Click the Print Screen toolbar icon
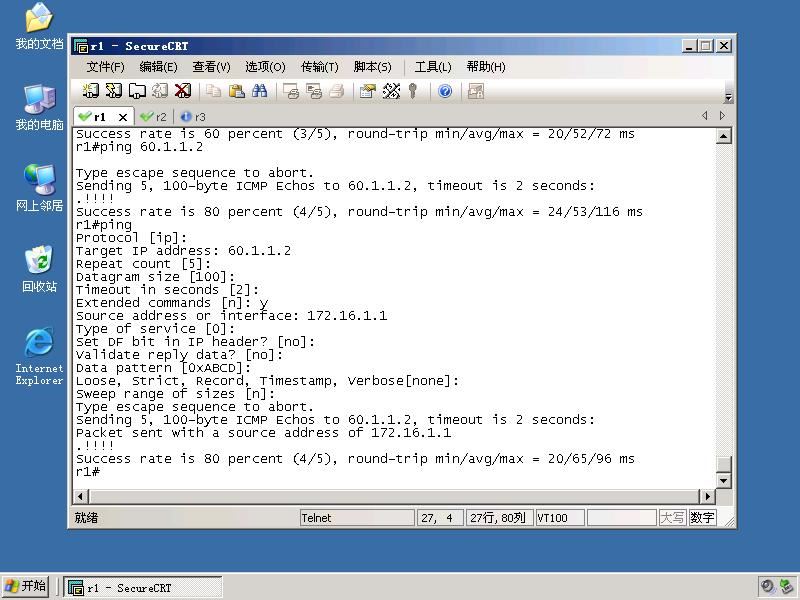Viewport: 800px width, 600px height. (x=291, y=91)
